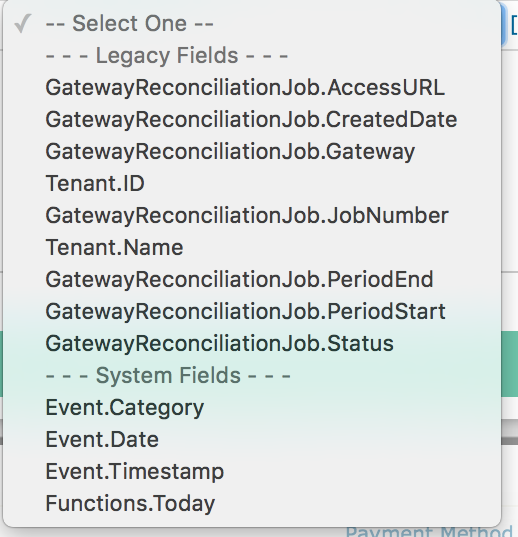
Task: Select the '-- Select One --' option
Action: pos(252,24)
